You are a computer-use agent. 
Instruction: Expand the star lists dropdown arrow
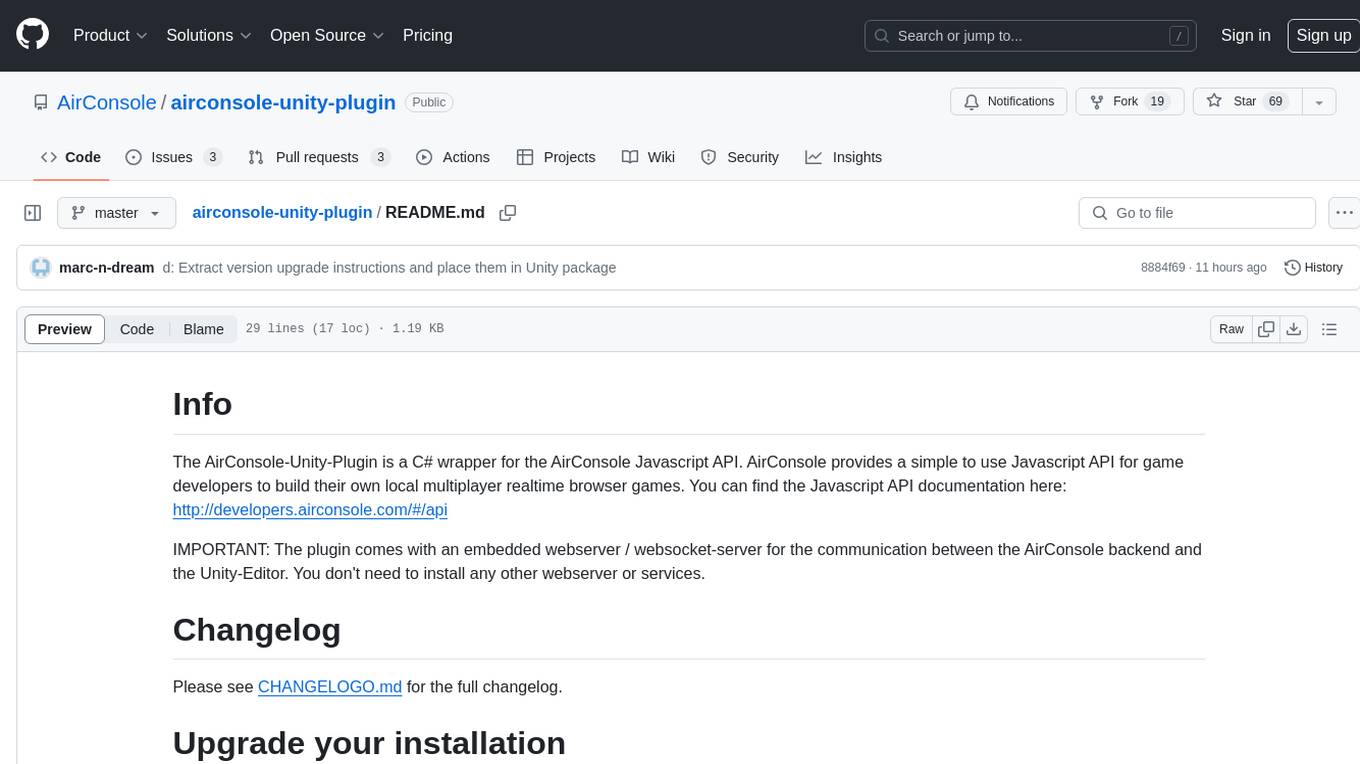pyautogui.click(x=1319, y=102)
